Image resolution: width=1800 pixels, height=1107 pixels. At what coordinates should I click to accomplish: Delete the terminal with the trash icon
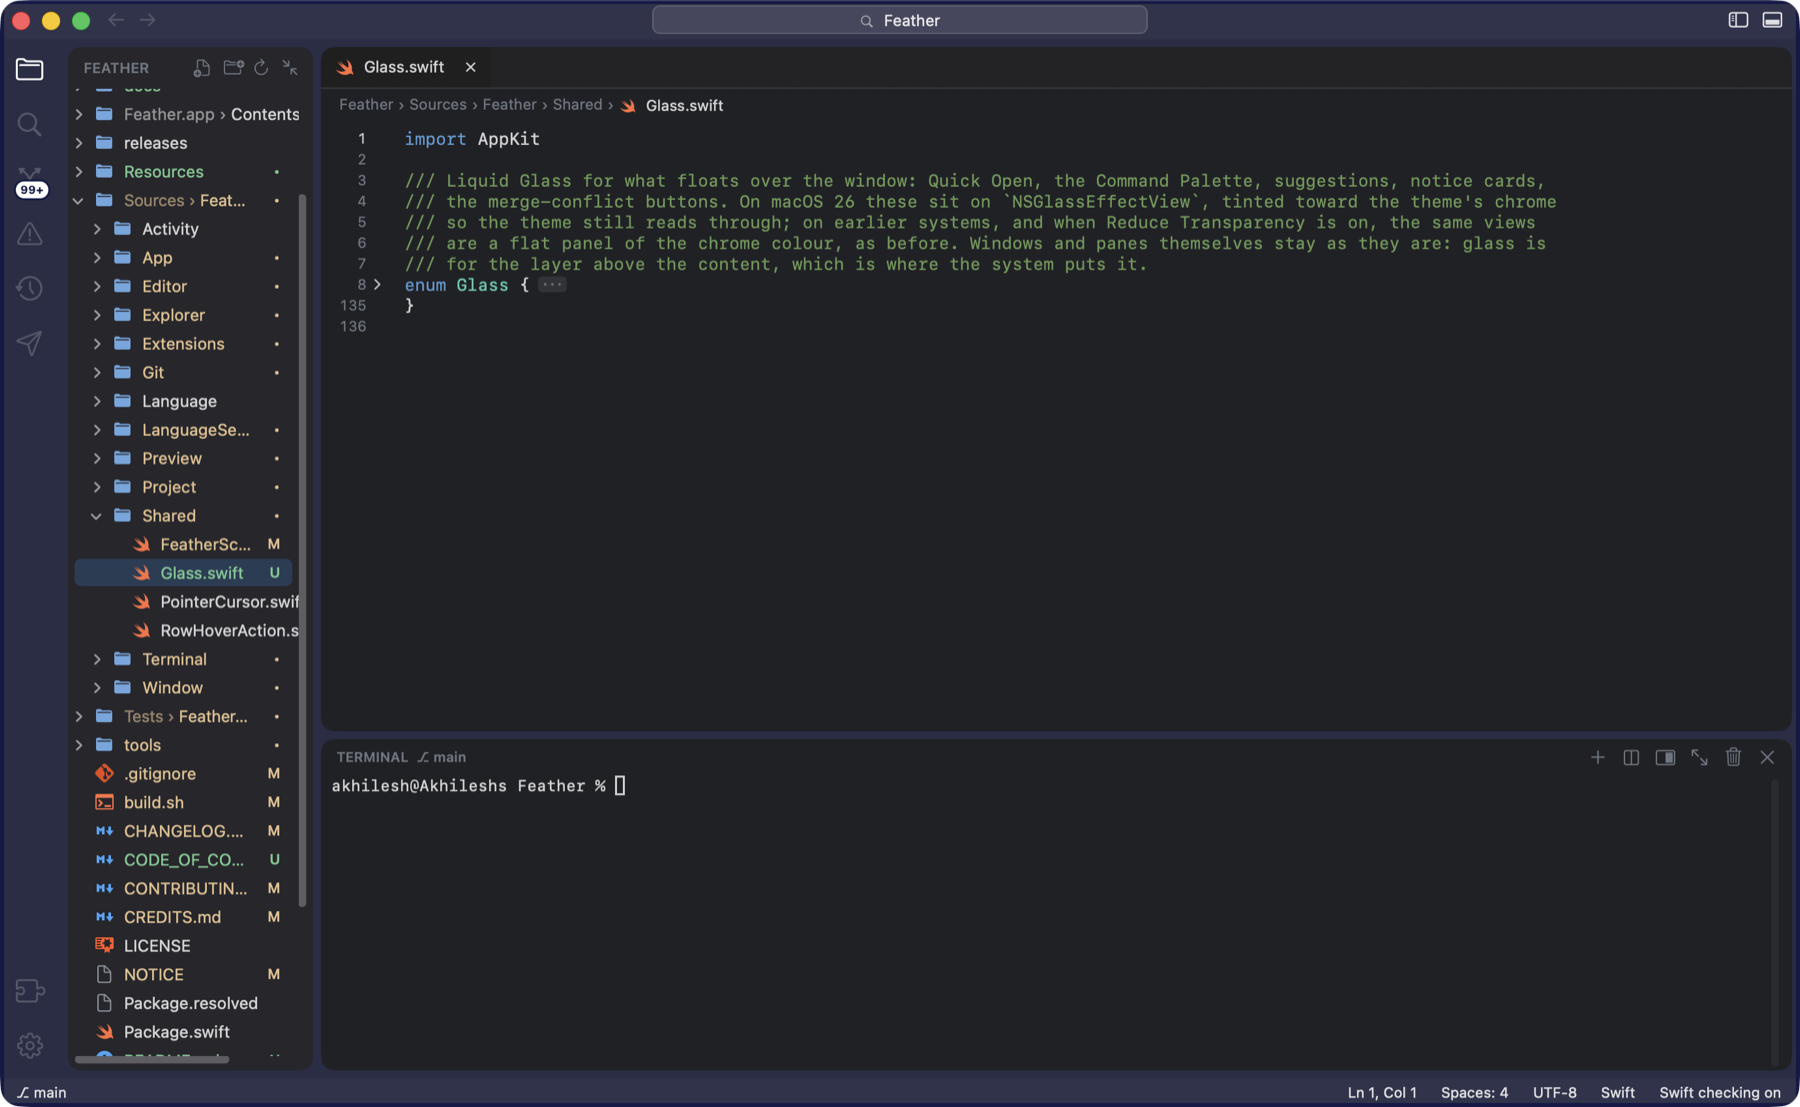[1733, 757]
